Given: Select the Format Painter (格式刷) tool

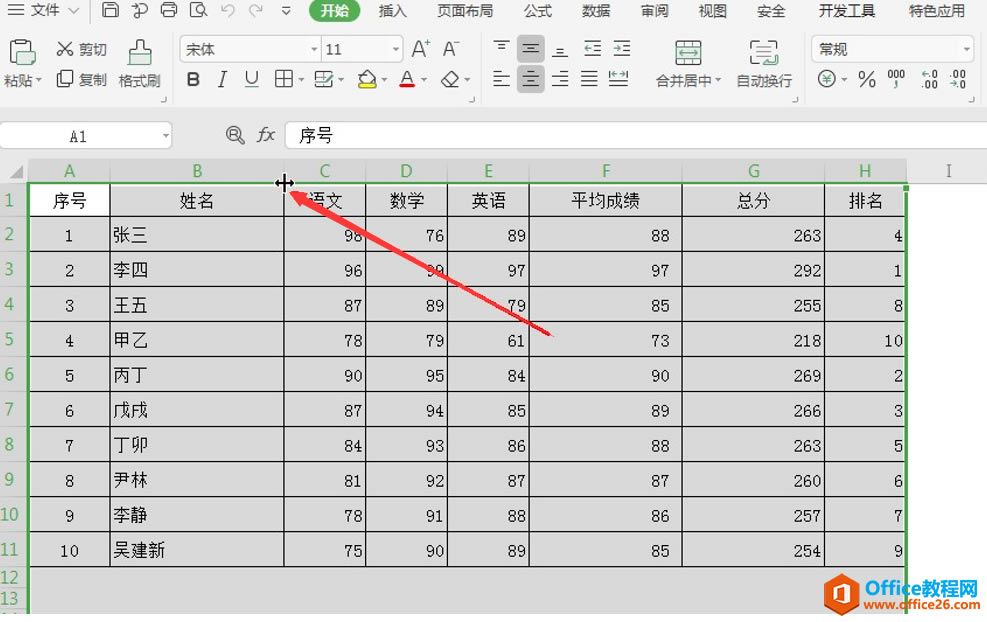Looking at the screenshot, I should 140,63.
